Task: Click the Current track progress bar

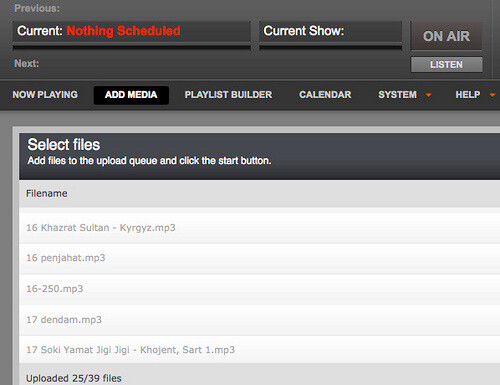Action: tap(132, 48)
